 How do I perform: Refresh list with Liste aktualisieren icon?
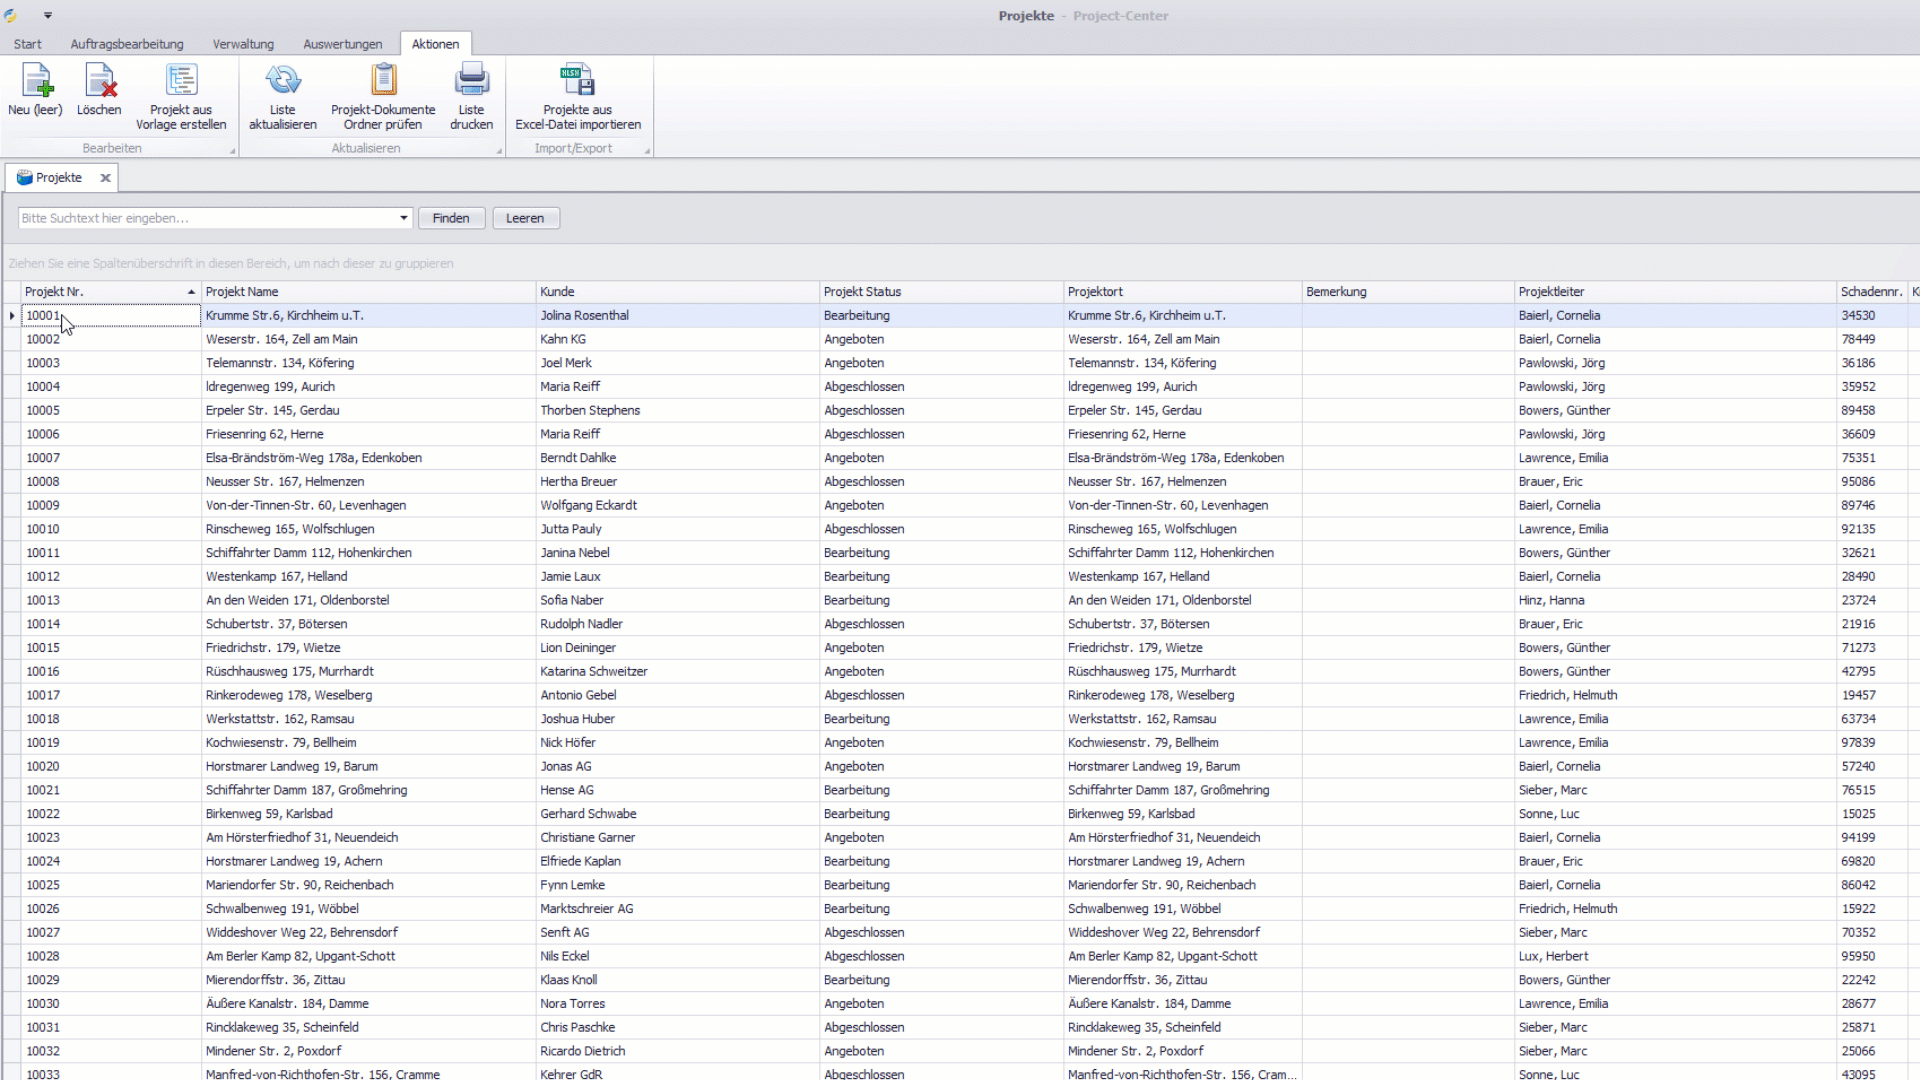coord(283,82)
